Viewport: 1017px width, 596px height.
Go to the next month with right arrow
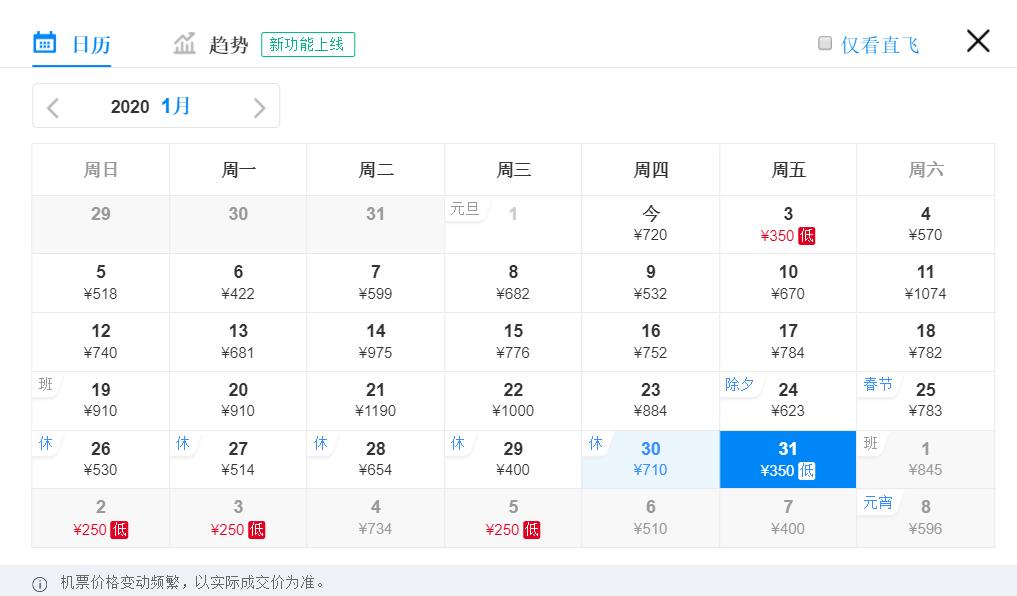(259, 106)
